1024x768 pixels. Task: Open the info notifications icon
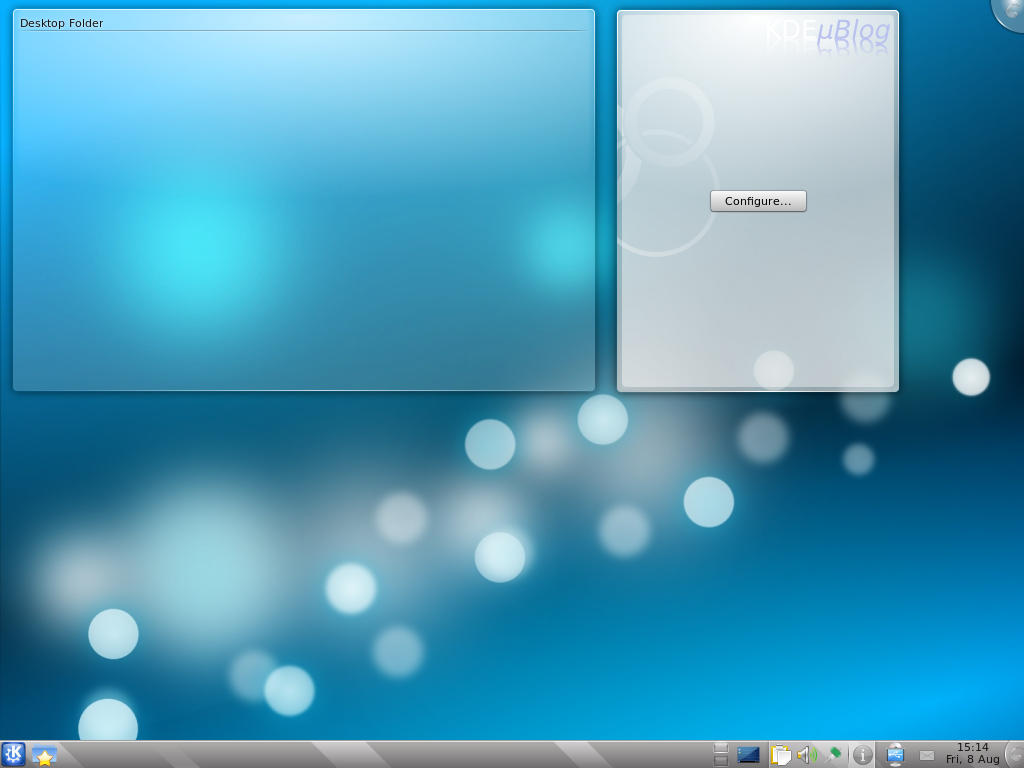(x=862, y=755)
